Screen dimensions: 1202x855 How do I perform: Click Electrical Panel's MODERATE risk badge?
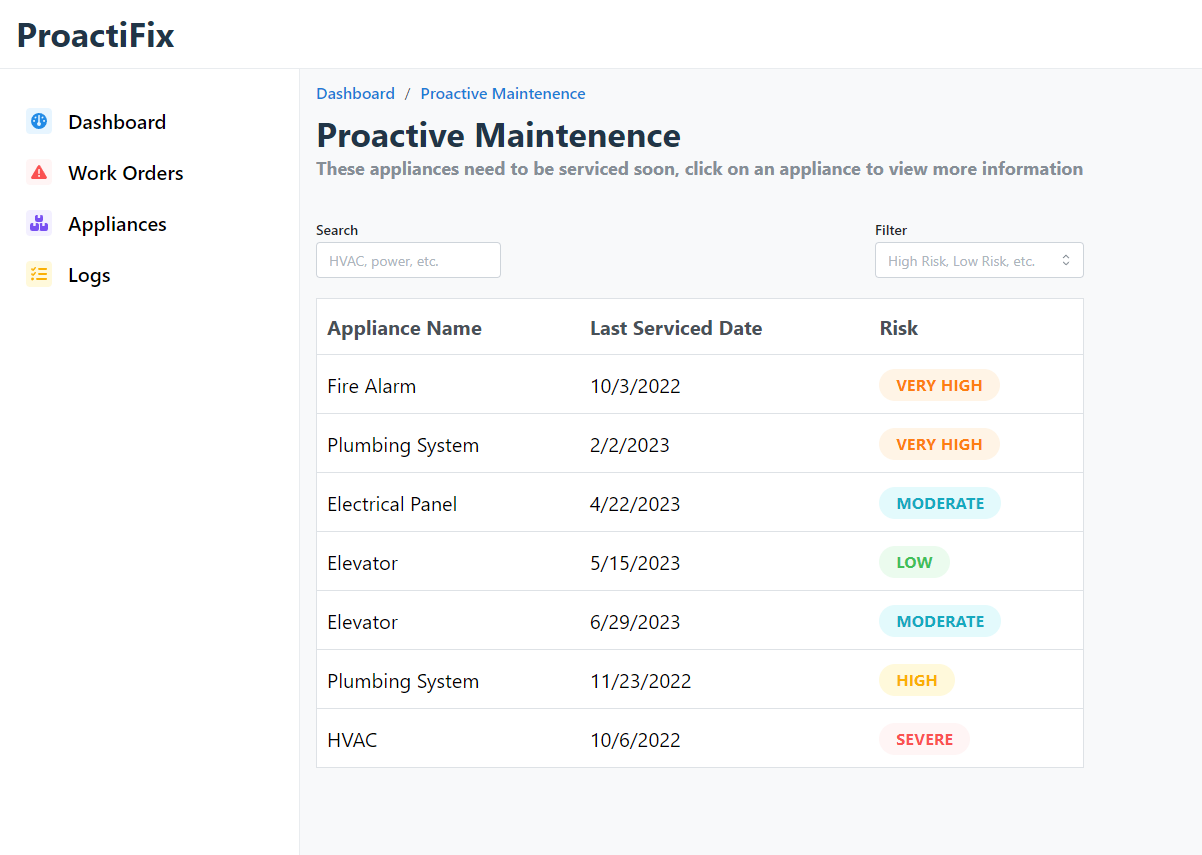[x=940, y=503]
